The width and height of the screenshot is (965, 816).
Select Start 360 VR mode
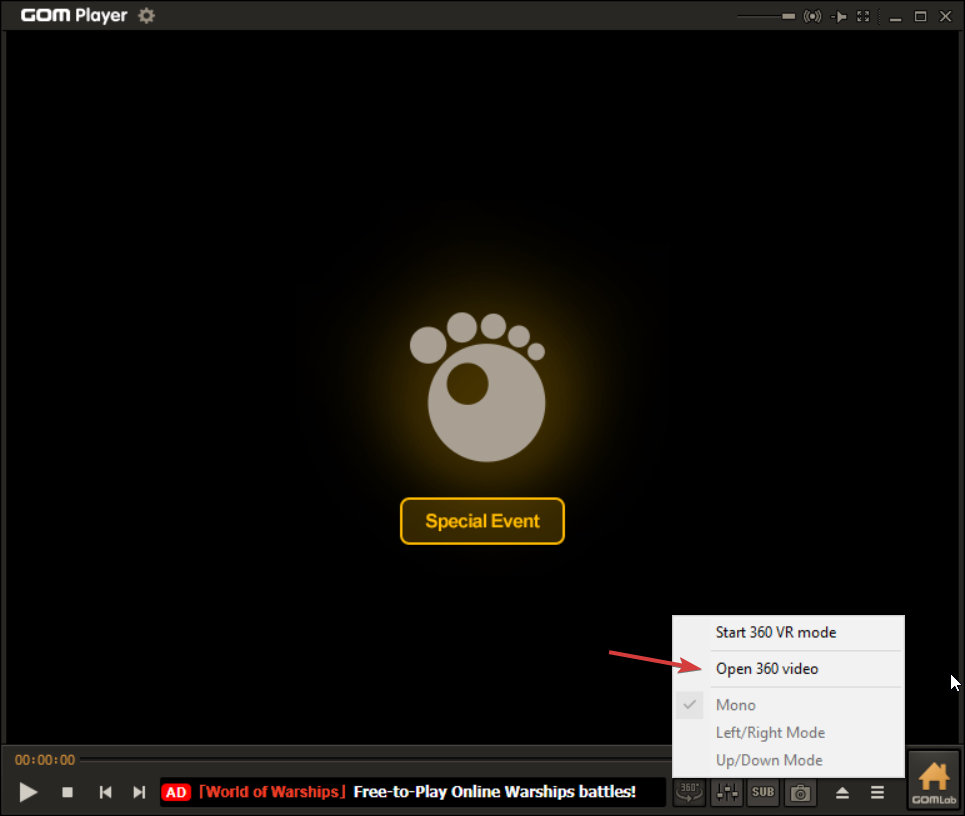click(x=788, y=633)
